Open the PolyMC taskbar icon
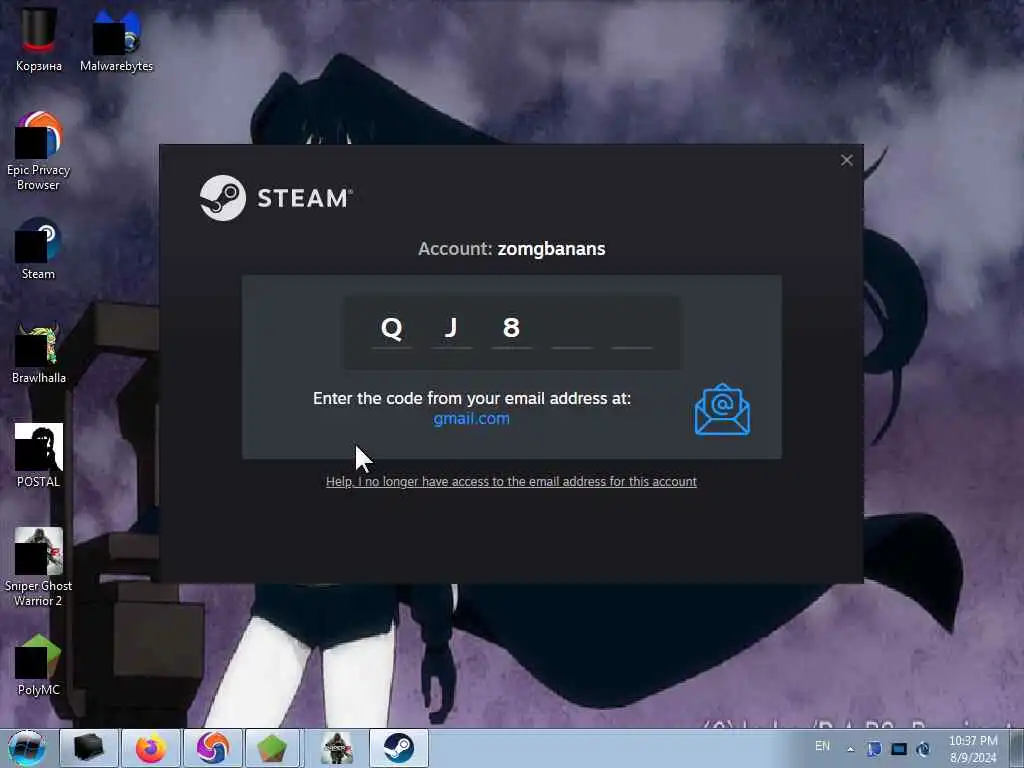1024x768 pixels. point(272,748)
